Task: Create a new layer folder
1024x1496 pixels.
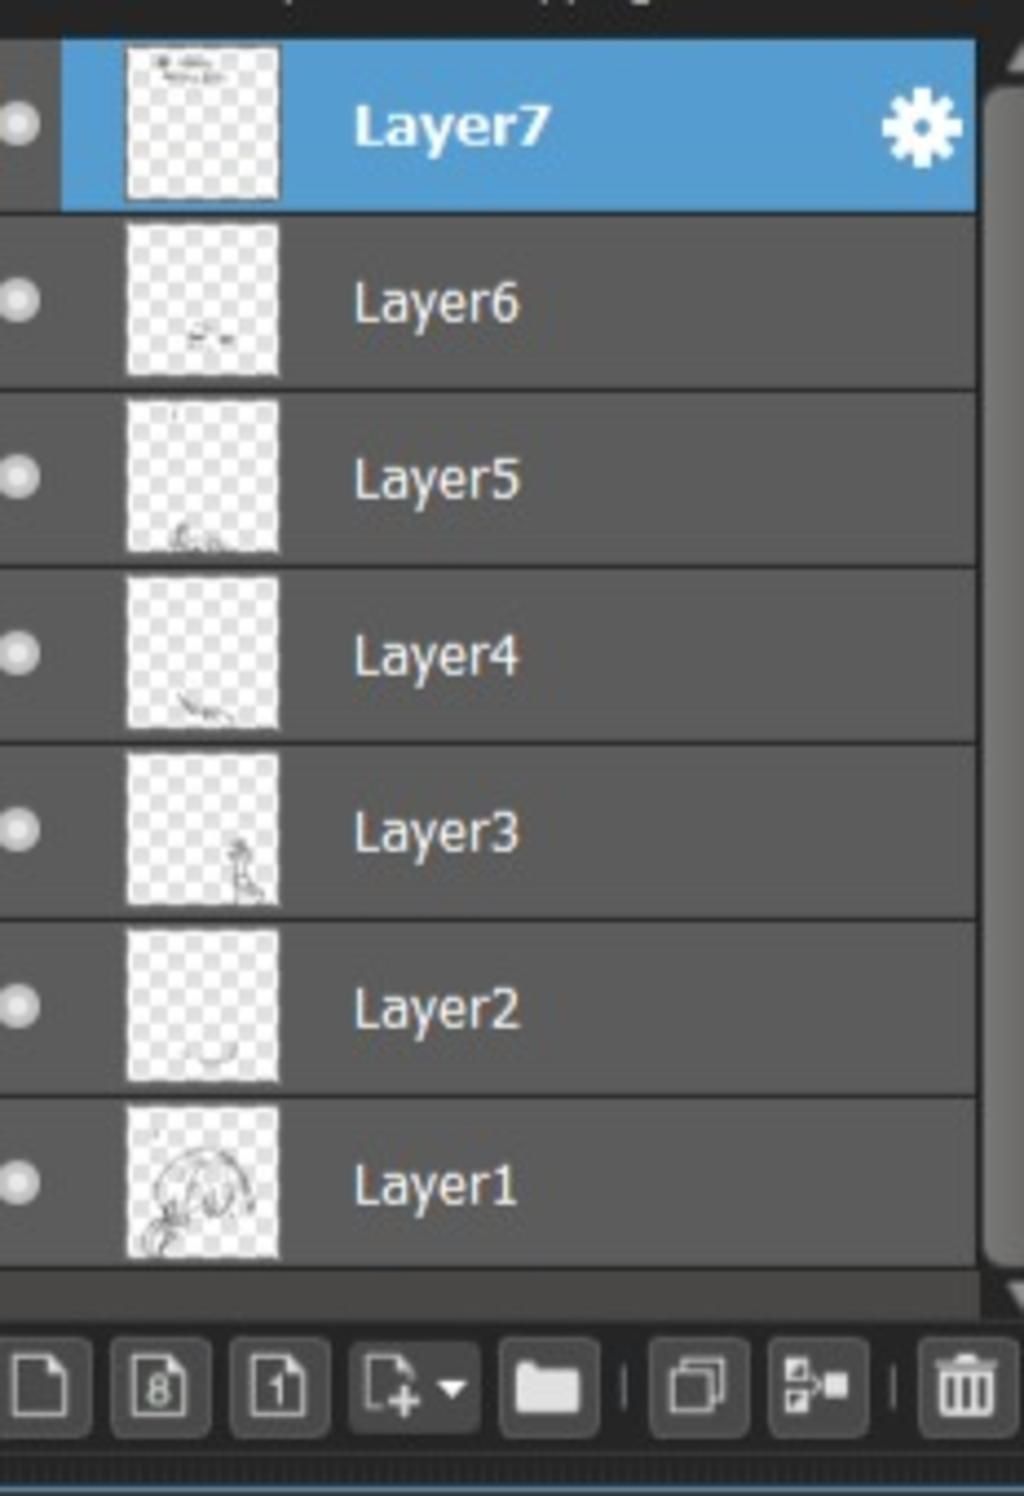Action: coord(548,1386)
